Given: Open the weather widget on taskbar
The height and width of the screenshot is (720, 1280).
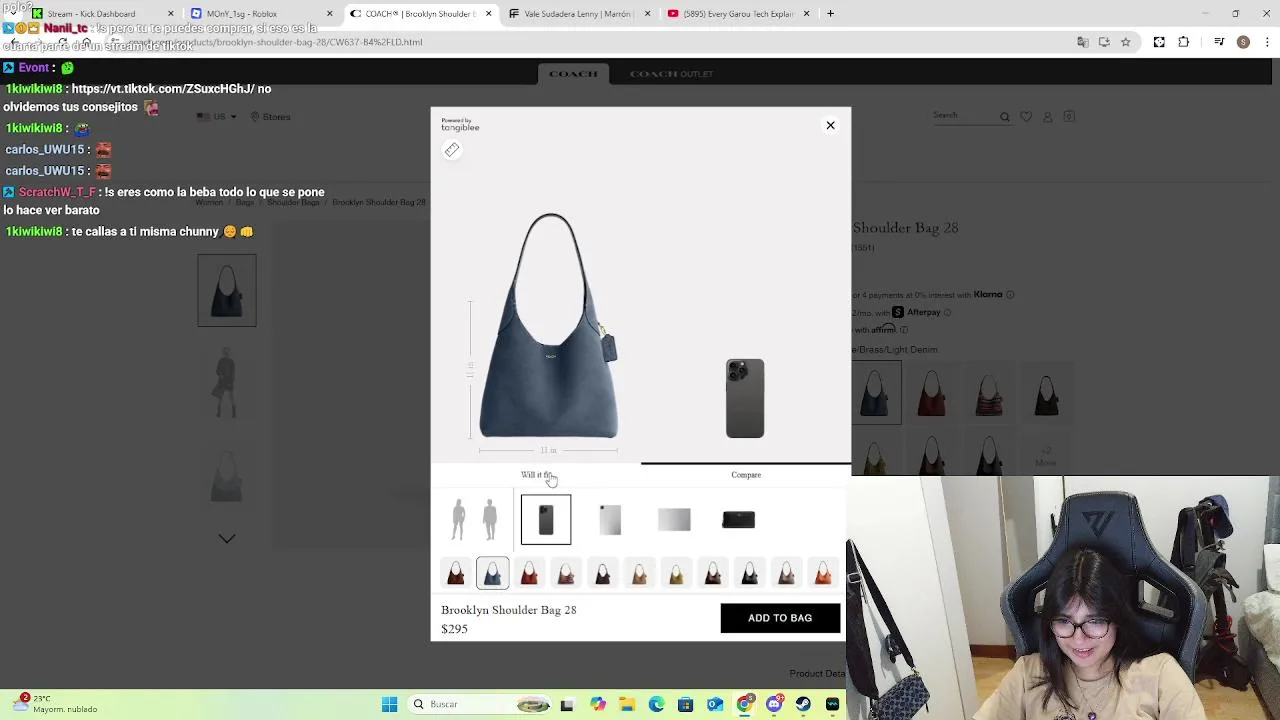Looking at the screenshot, I should tap(55, 704).
